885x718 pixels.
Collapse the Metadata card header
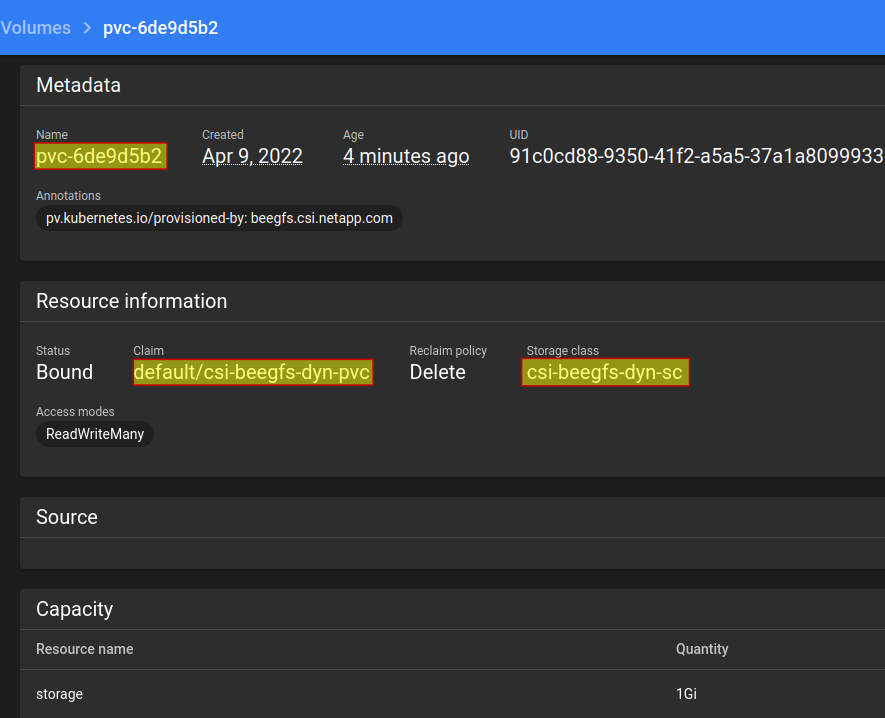tap(452, 85)
